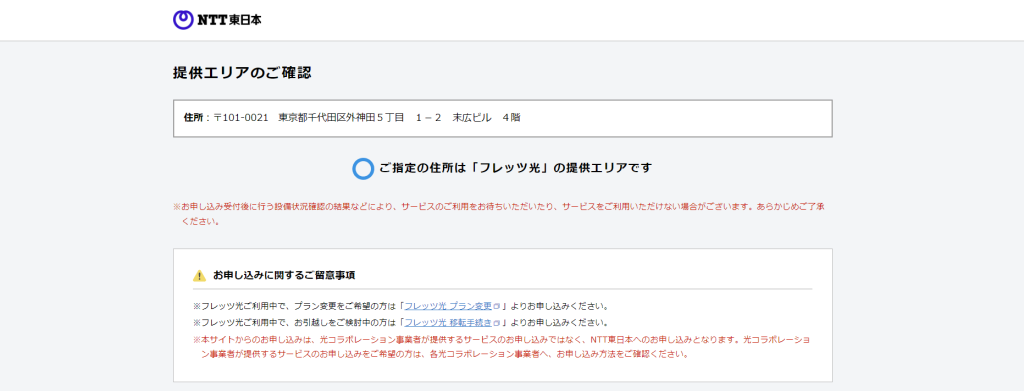Open the フレッツ光 移転手続き link

pyautogui.click(x=448, y=322)
